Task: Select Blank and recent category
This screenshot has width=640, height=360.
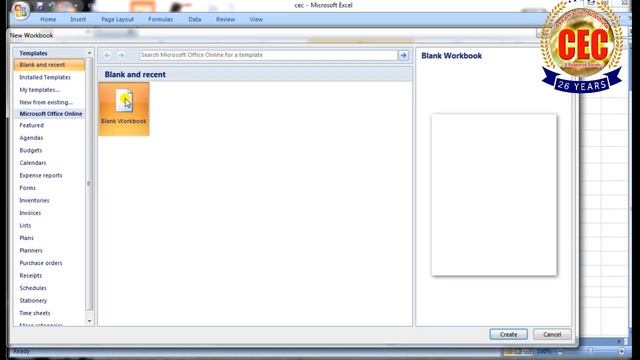Action: [x=49, y=65]
